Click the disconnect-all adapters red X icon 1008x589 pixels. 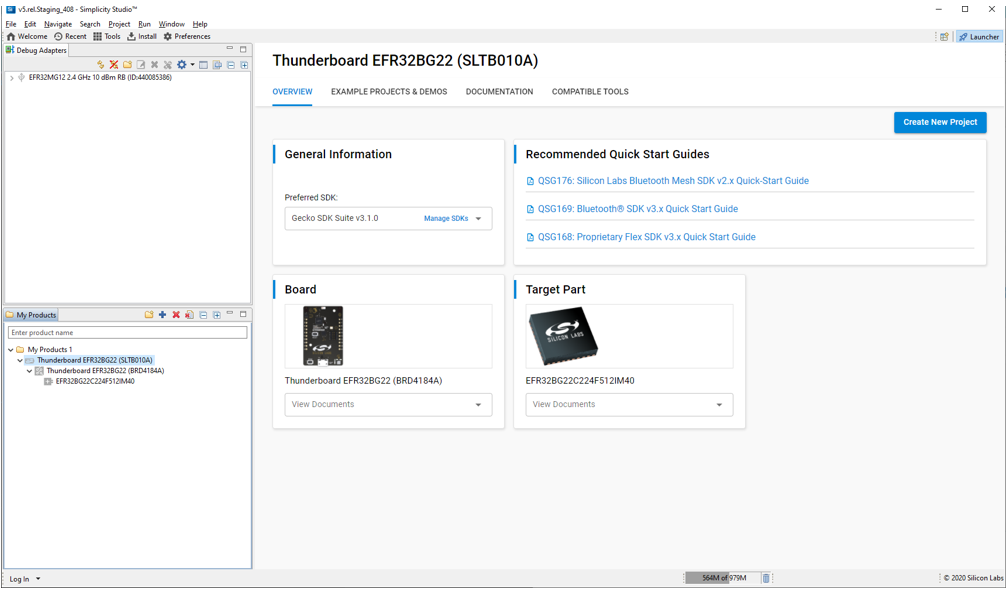click(x=114, y=65)
